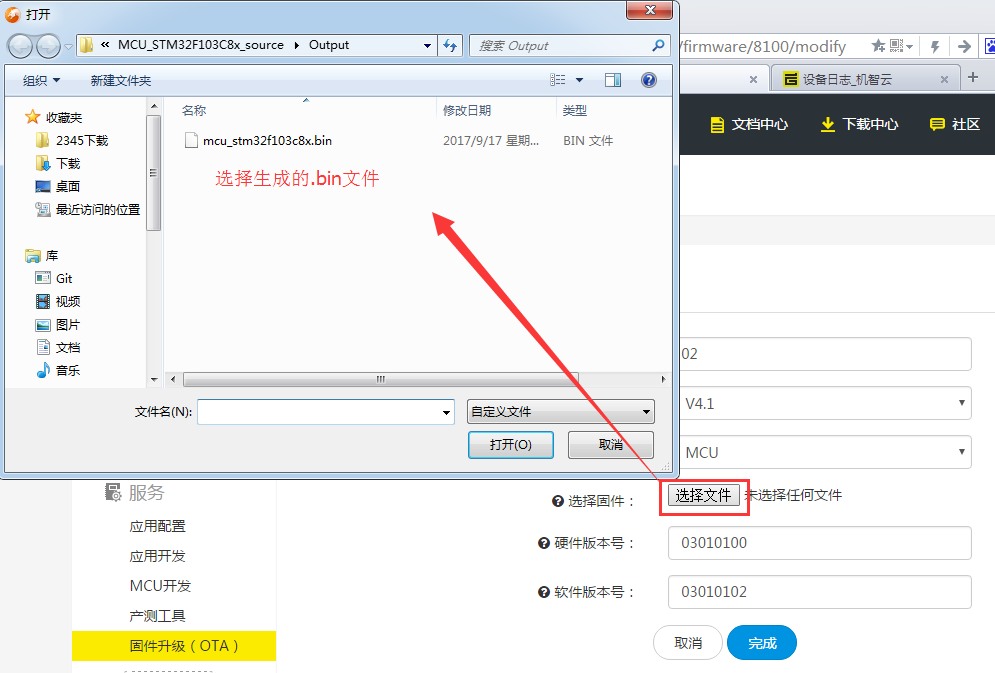Click the 打开(O) button

(510, 444)
